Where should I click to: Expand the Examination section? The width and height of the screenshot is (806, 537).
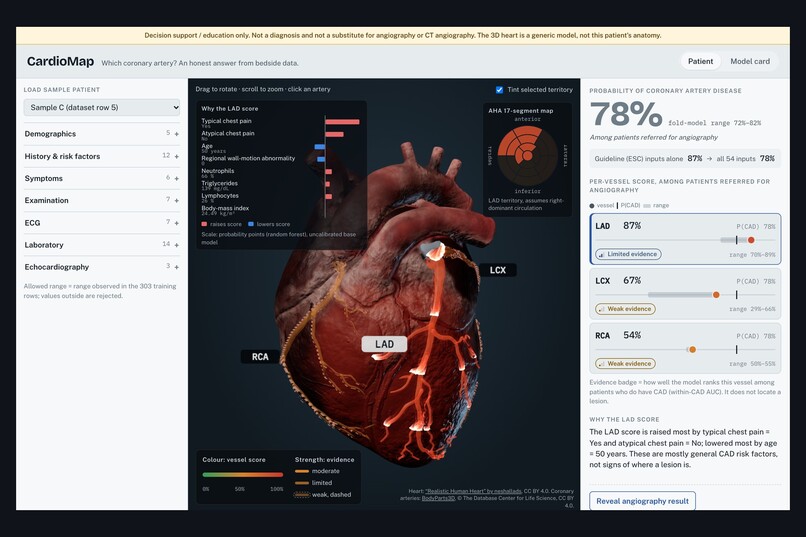pyautogui.click(x=102, y=200)
